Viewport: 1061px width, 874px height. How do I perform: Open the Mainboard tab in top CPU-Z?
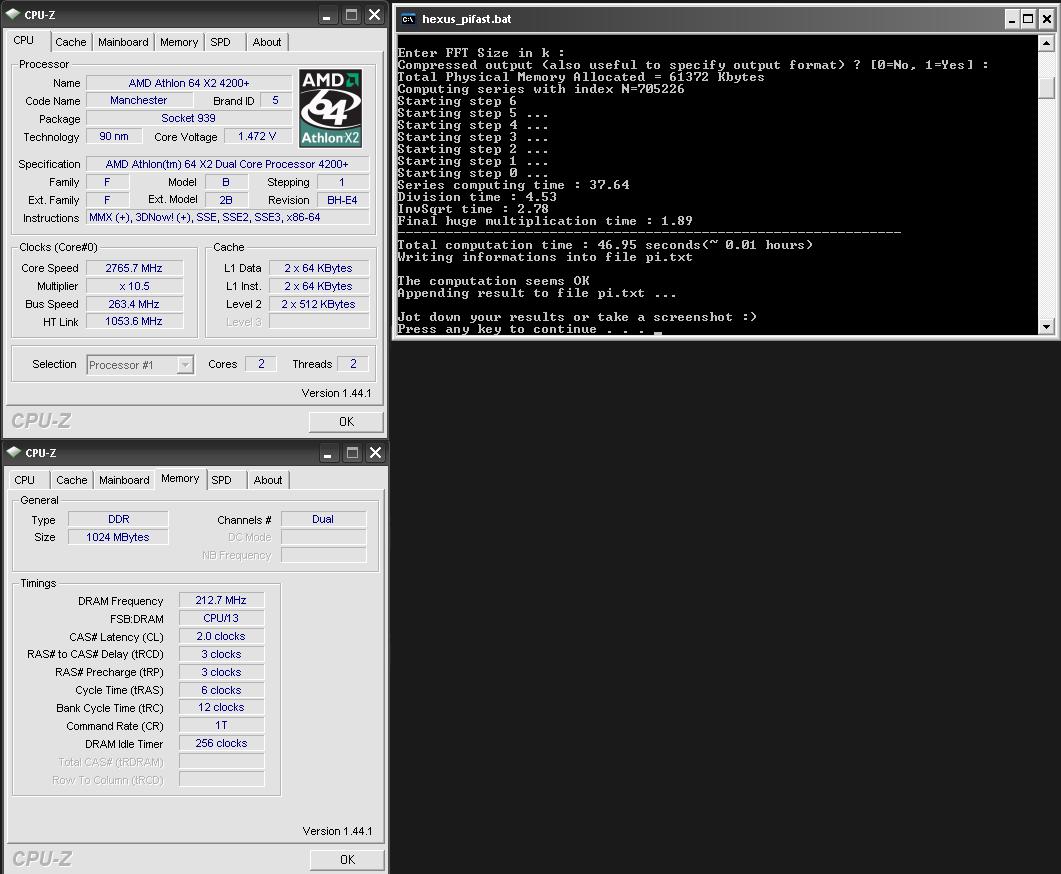coord(123,42)
